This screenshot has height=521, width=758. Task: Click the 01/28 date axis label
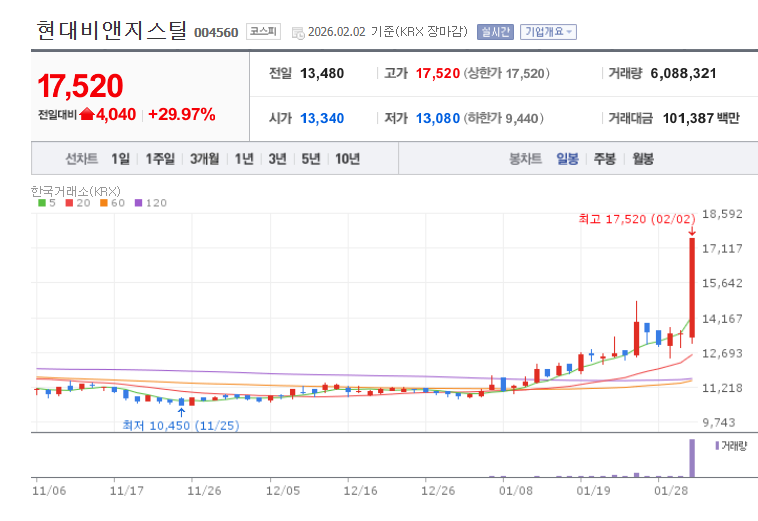pyautogui.click(x=671, y=491)
